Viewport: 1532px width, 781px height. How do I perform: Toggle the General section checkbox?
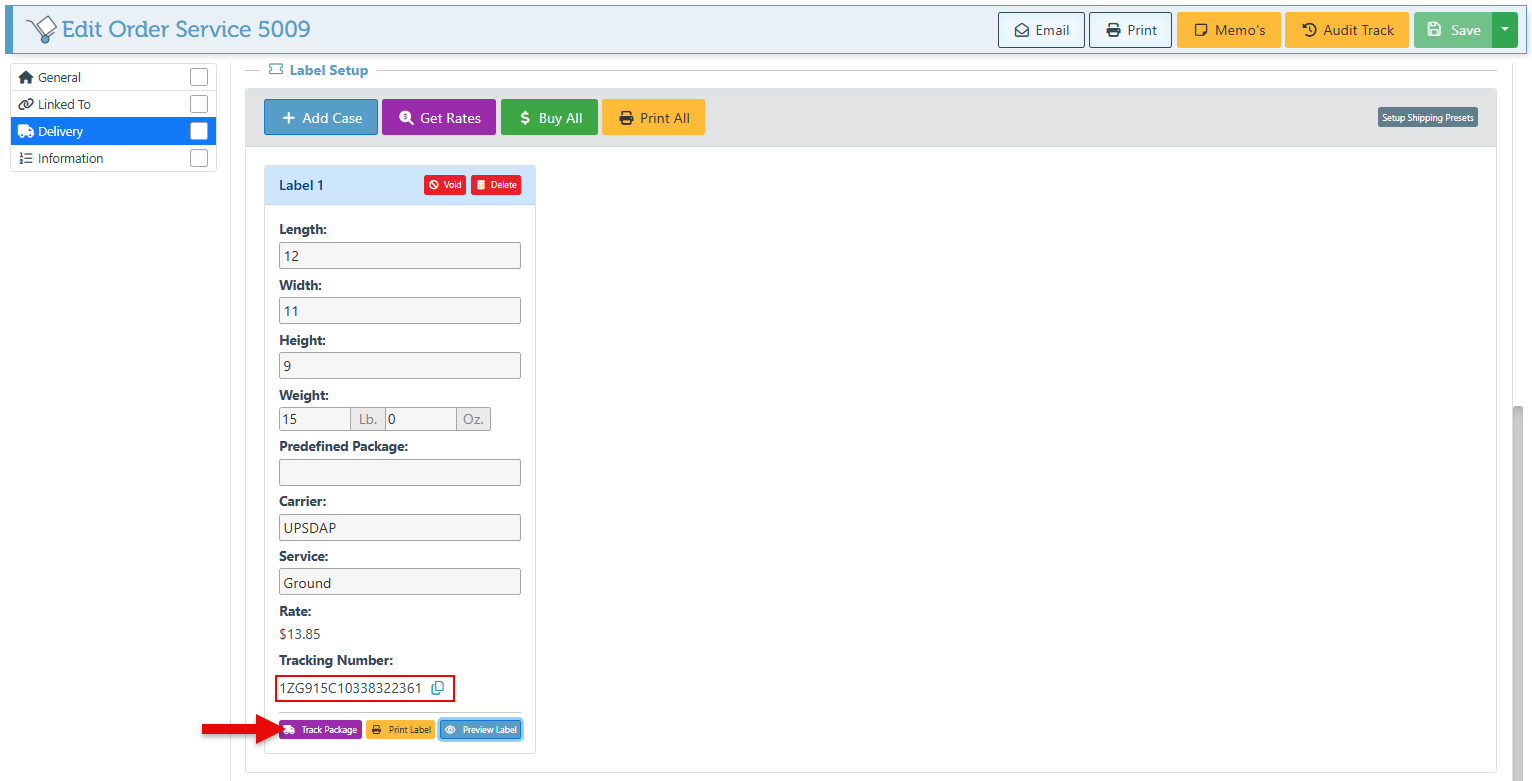pyautogui.click(x=199, y=77)
